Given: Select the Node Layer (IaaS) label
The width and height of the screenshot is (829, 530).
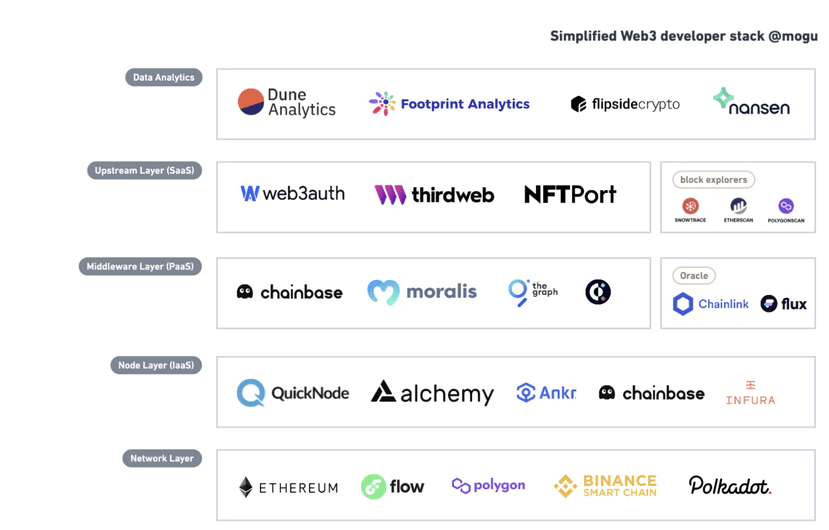Looking at the screenshot, I should (x=156, y=365).
